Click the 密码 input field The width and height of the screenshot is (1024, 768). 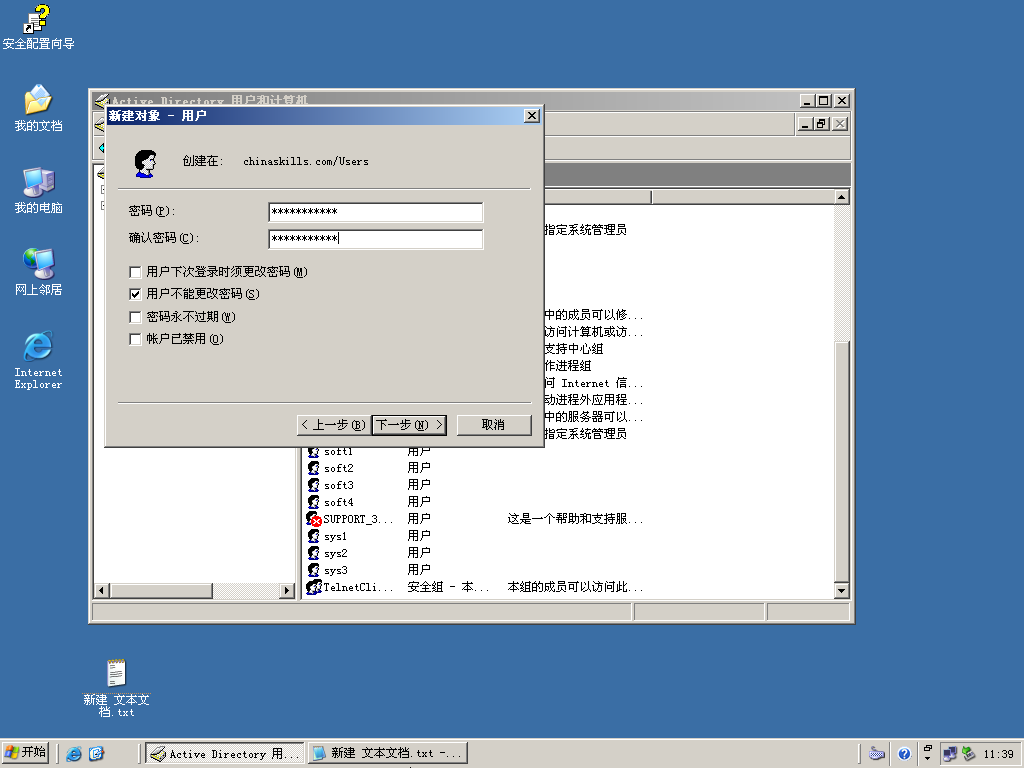point(376,212)
